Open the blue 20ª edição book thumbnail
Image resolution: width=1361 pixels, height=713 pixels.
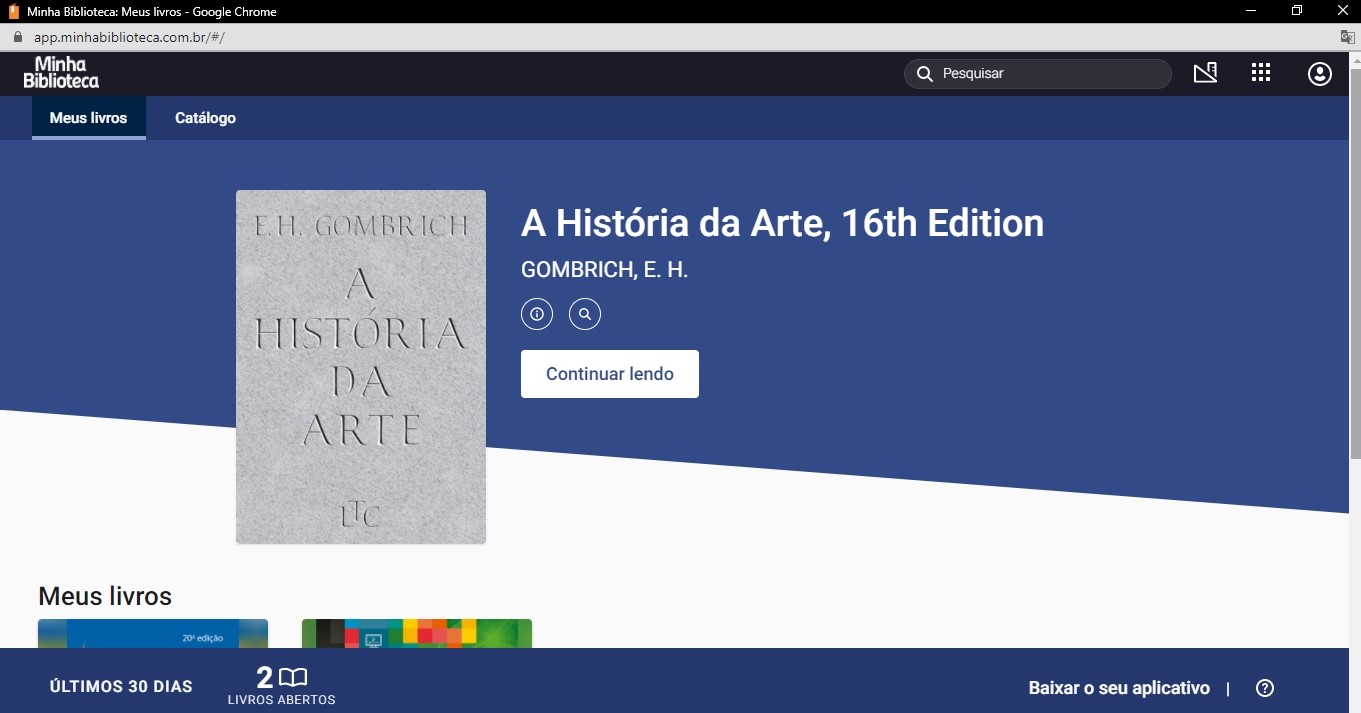point(153,634)
